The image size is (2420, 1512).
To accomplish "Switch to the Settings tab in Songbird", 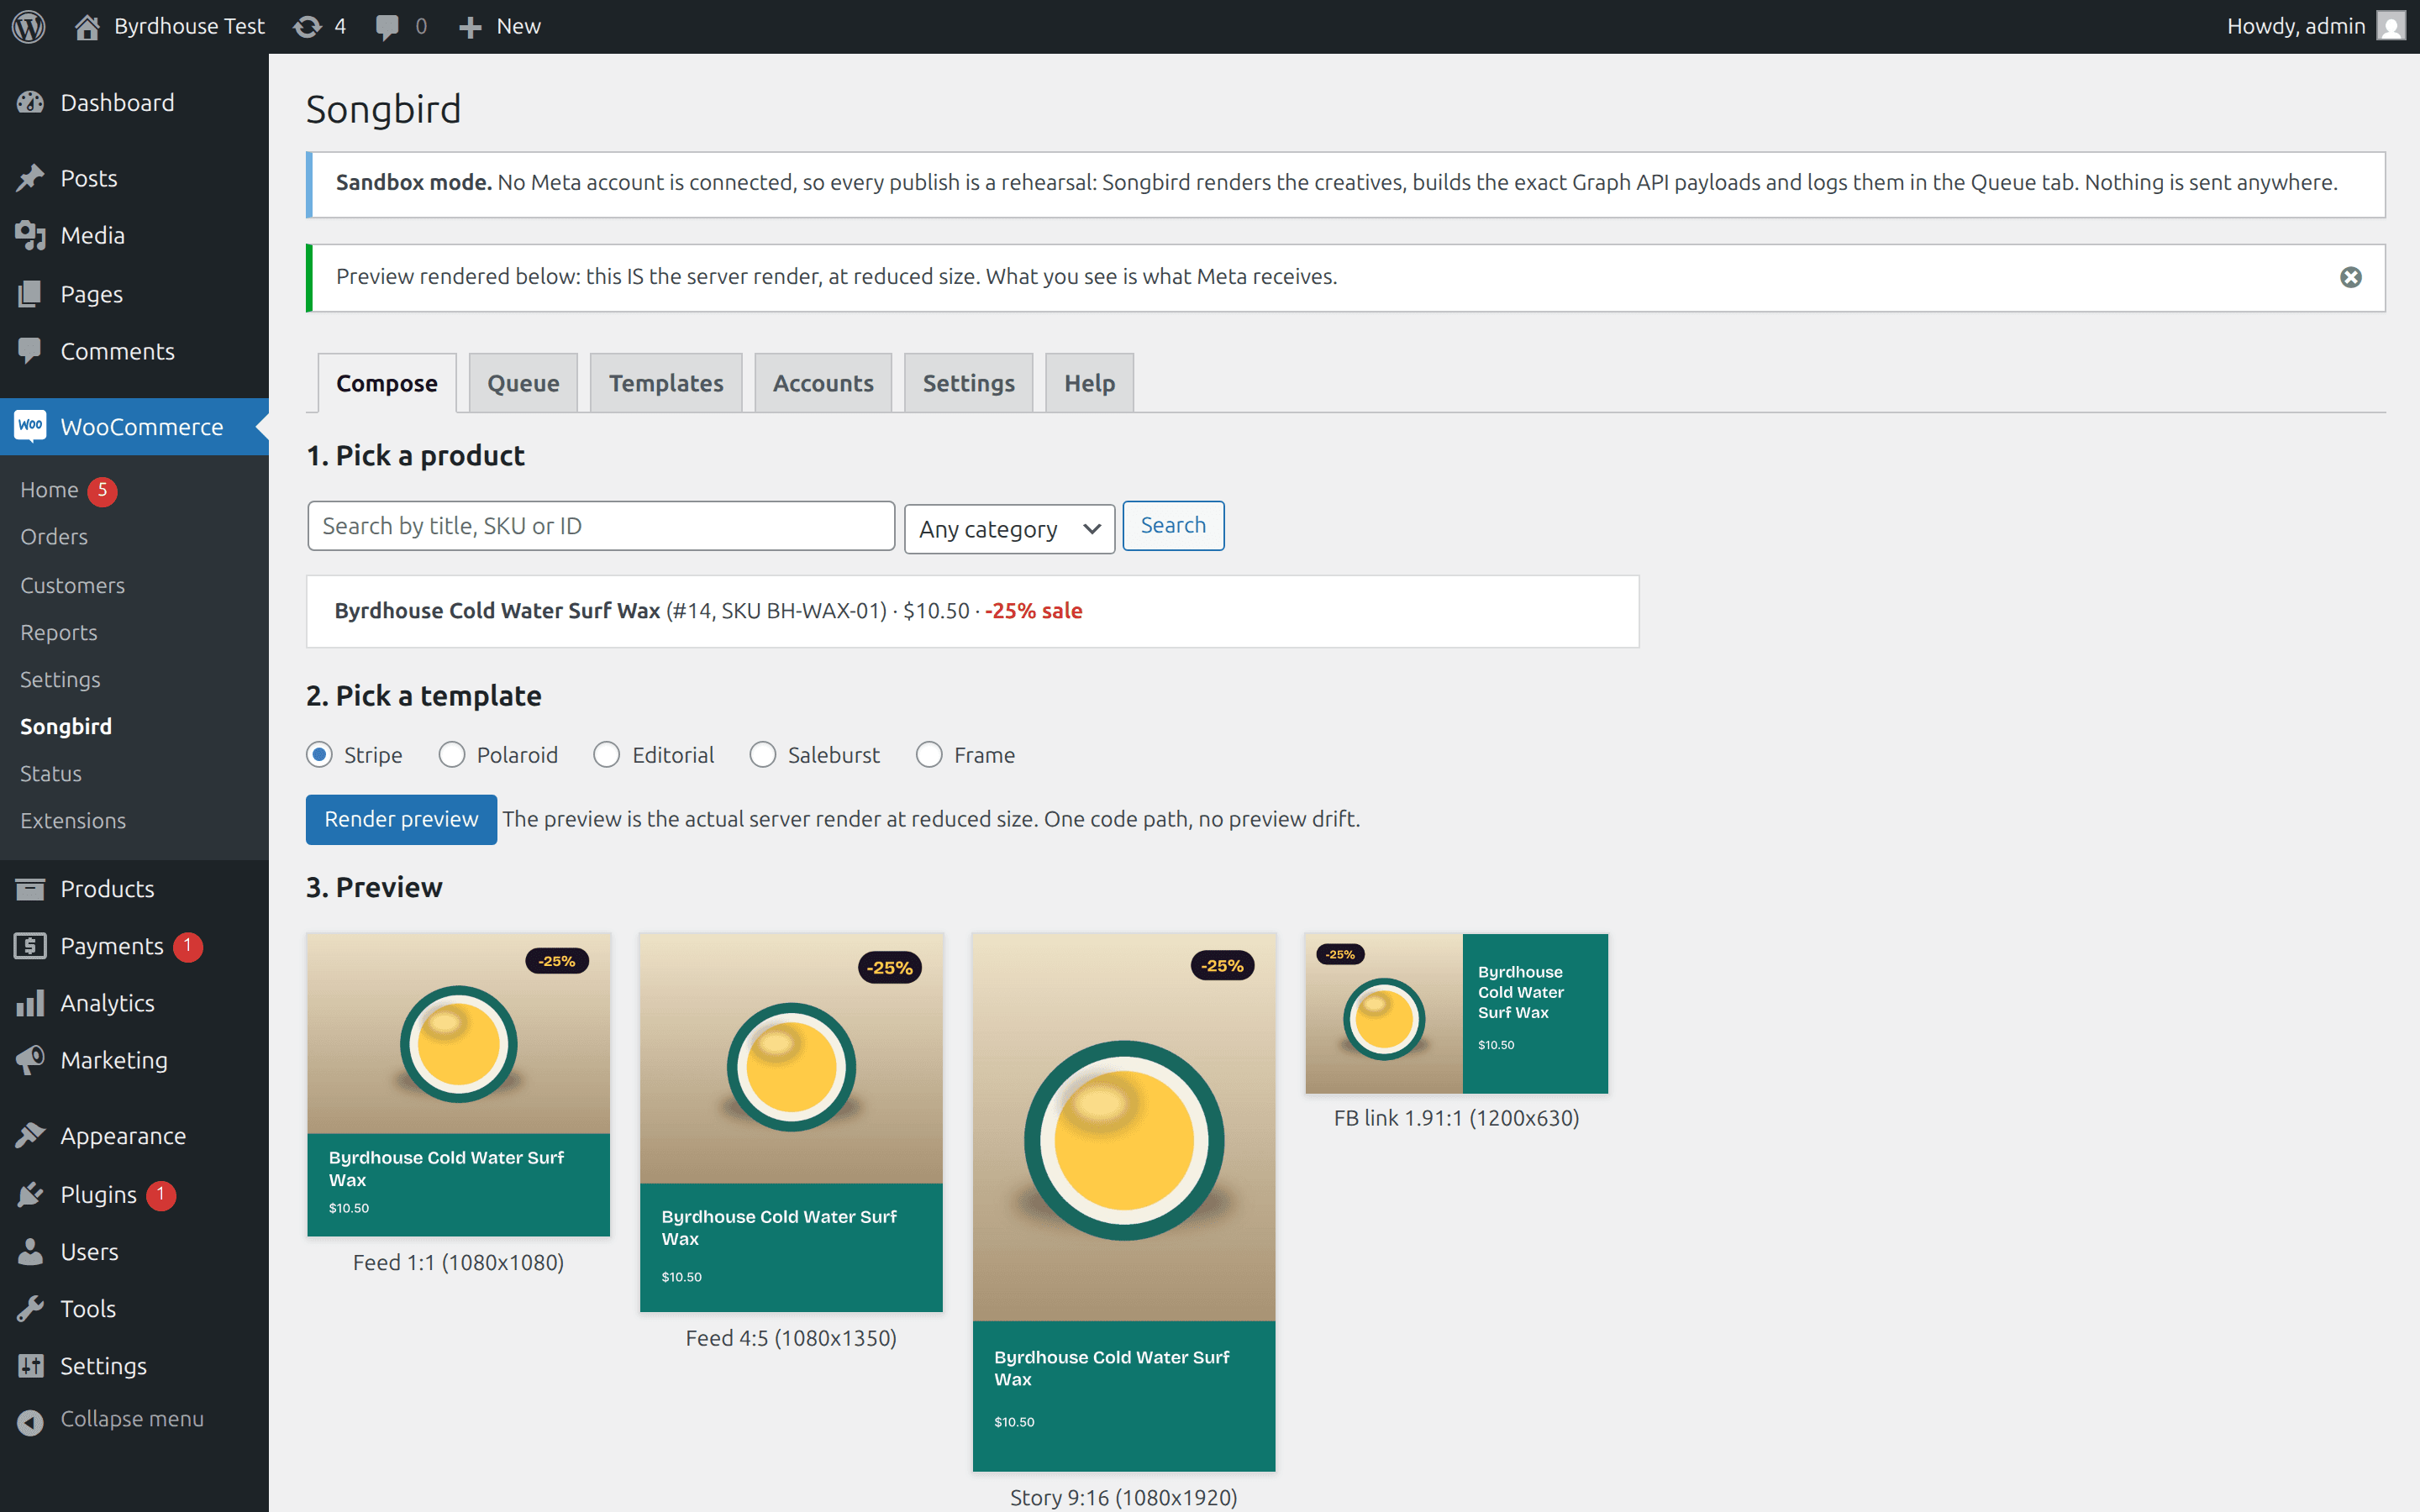I will point(968,383).
